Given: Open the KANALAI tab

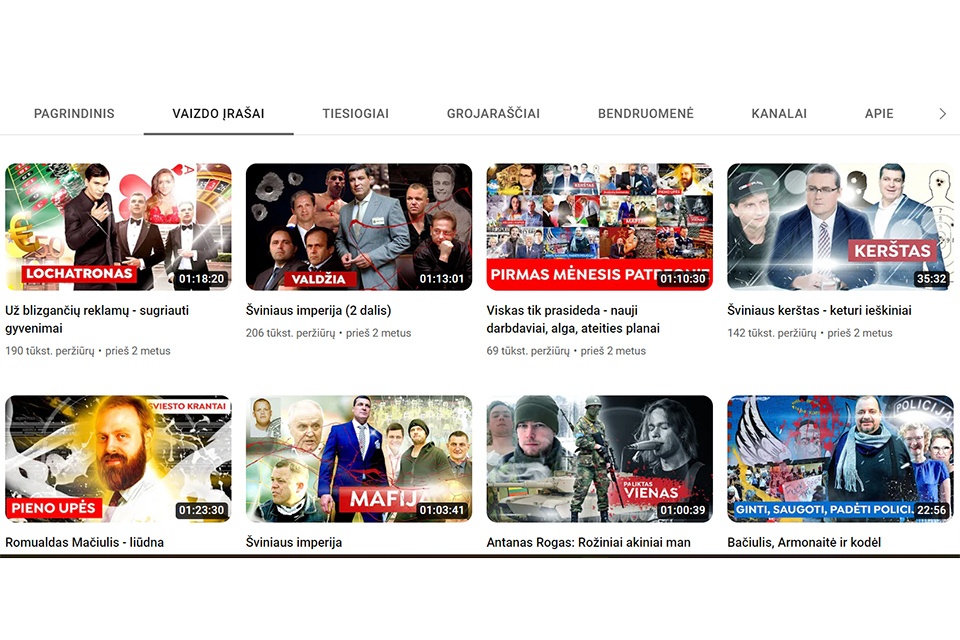Looking at the screenshot, I should point(779,114).
